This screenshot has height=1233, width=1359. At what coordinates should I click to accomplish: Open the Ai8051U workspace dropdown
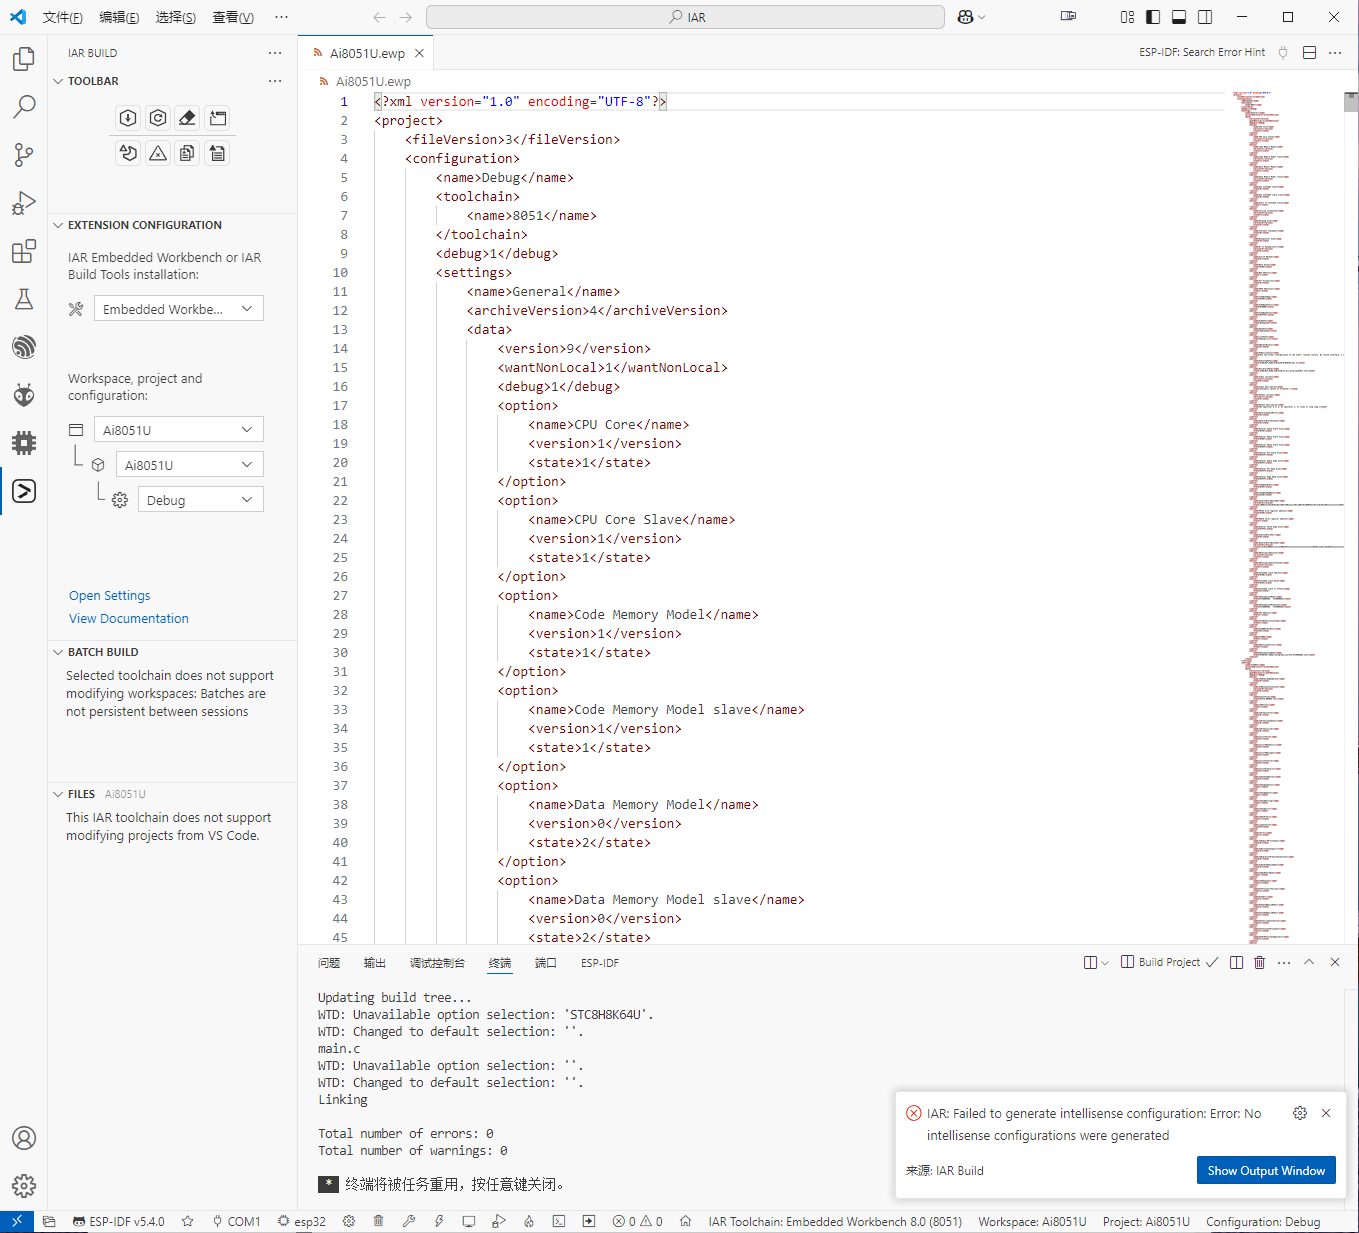[x=179, y=430]
